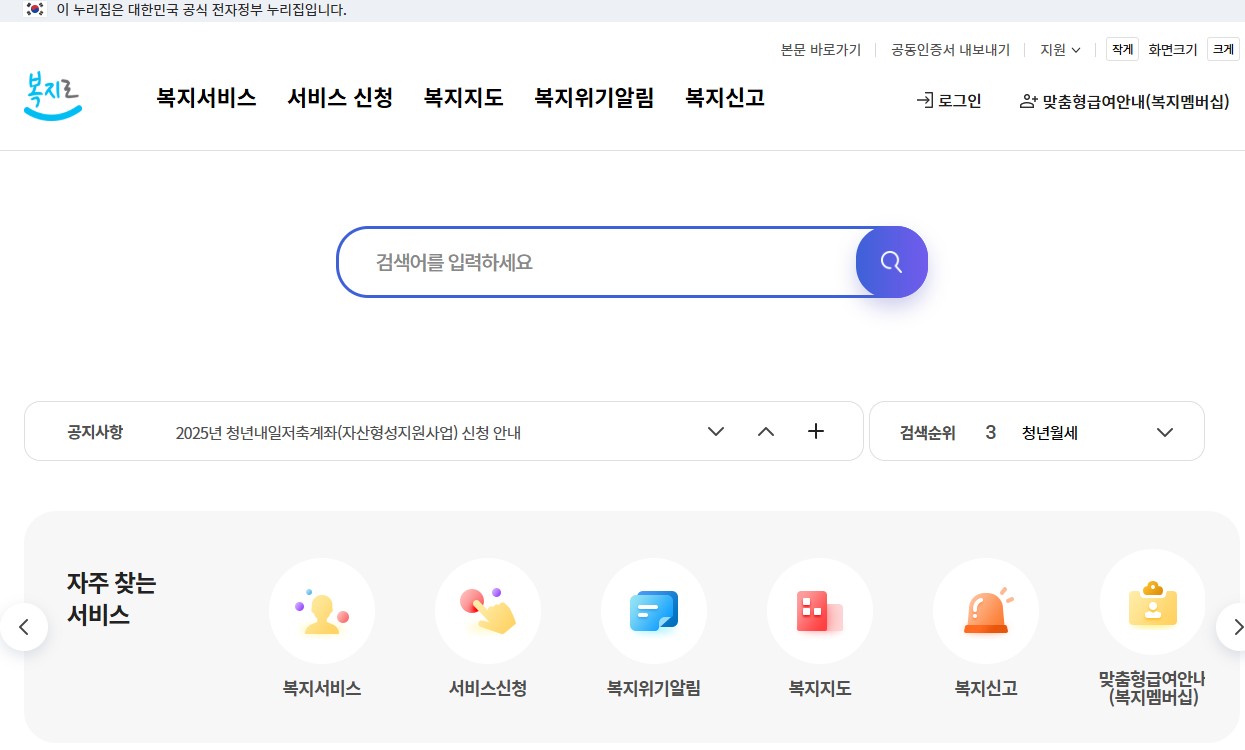1245x750 pixels.
Task: Show next notice with down chevron
Action: (716, 432)
